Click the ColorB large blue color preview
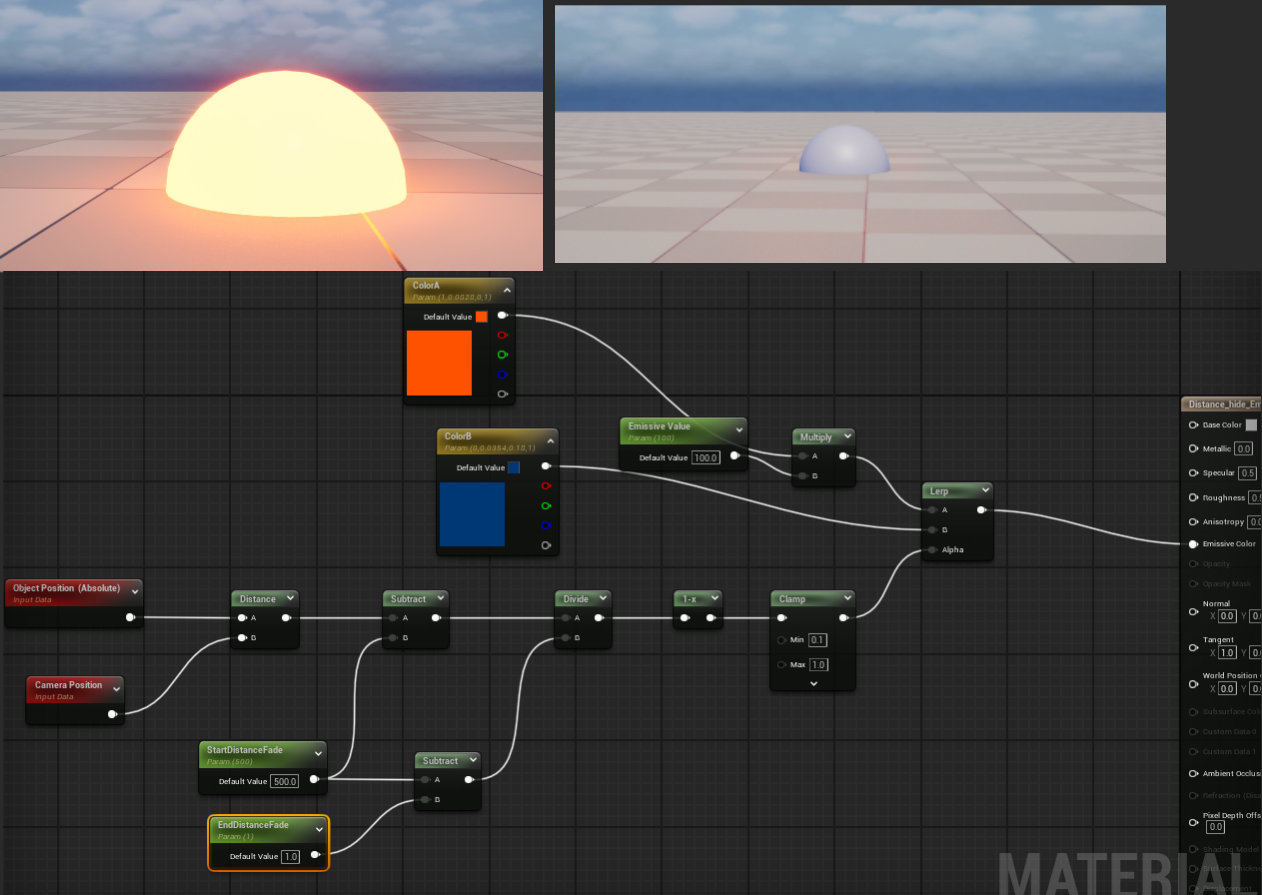This screenshot has height=895, width=1262. pos(472,514)
